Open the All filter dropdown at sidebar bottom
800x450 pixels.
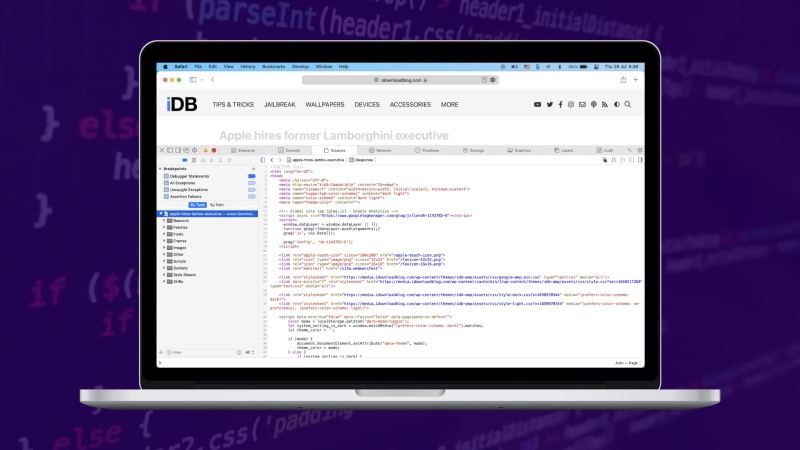pos(249,353)
